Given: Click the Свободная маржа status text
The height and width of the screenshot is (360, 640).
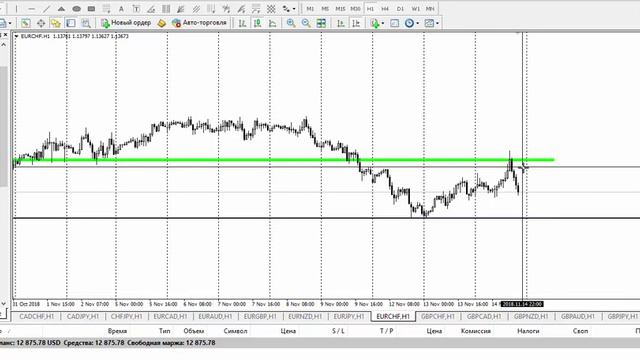Looking at the screenshot, I should coord(171,343).
